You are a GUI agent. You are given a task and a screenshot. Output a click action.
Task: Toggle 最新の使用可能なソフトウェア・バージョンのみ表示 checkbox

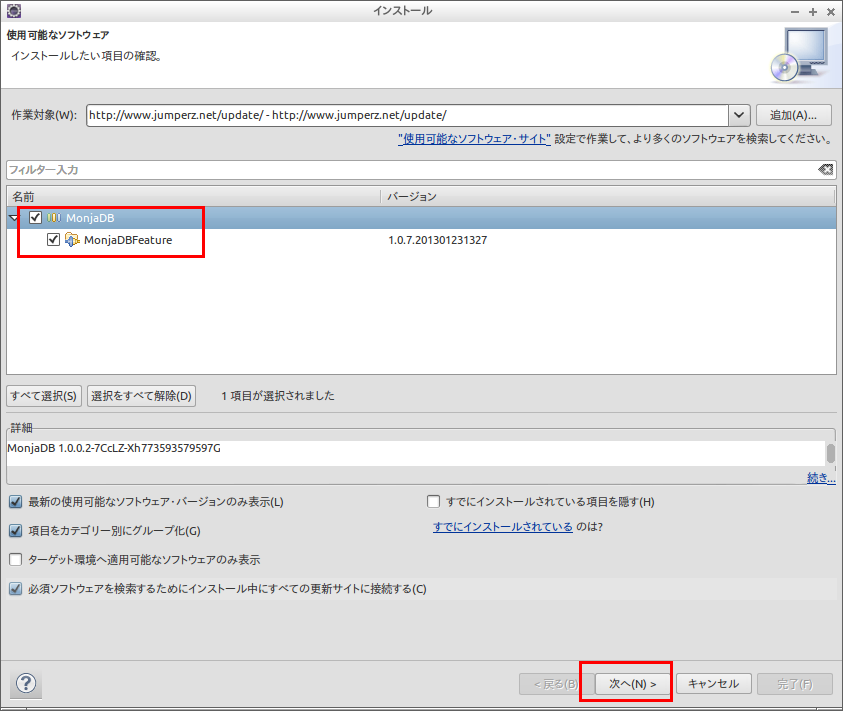pyautogui.click(x=16, y=502)
